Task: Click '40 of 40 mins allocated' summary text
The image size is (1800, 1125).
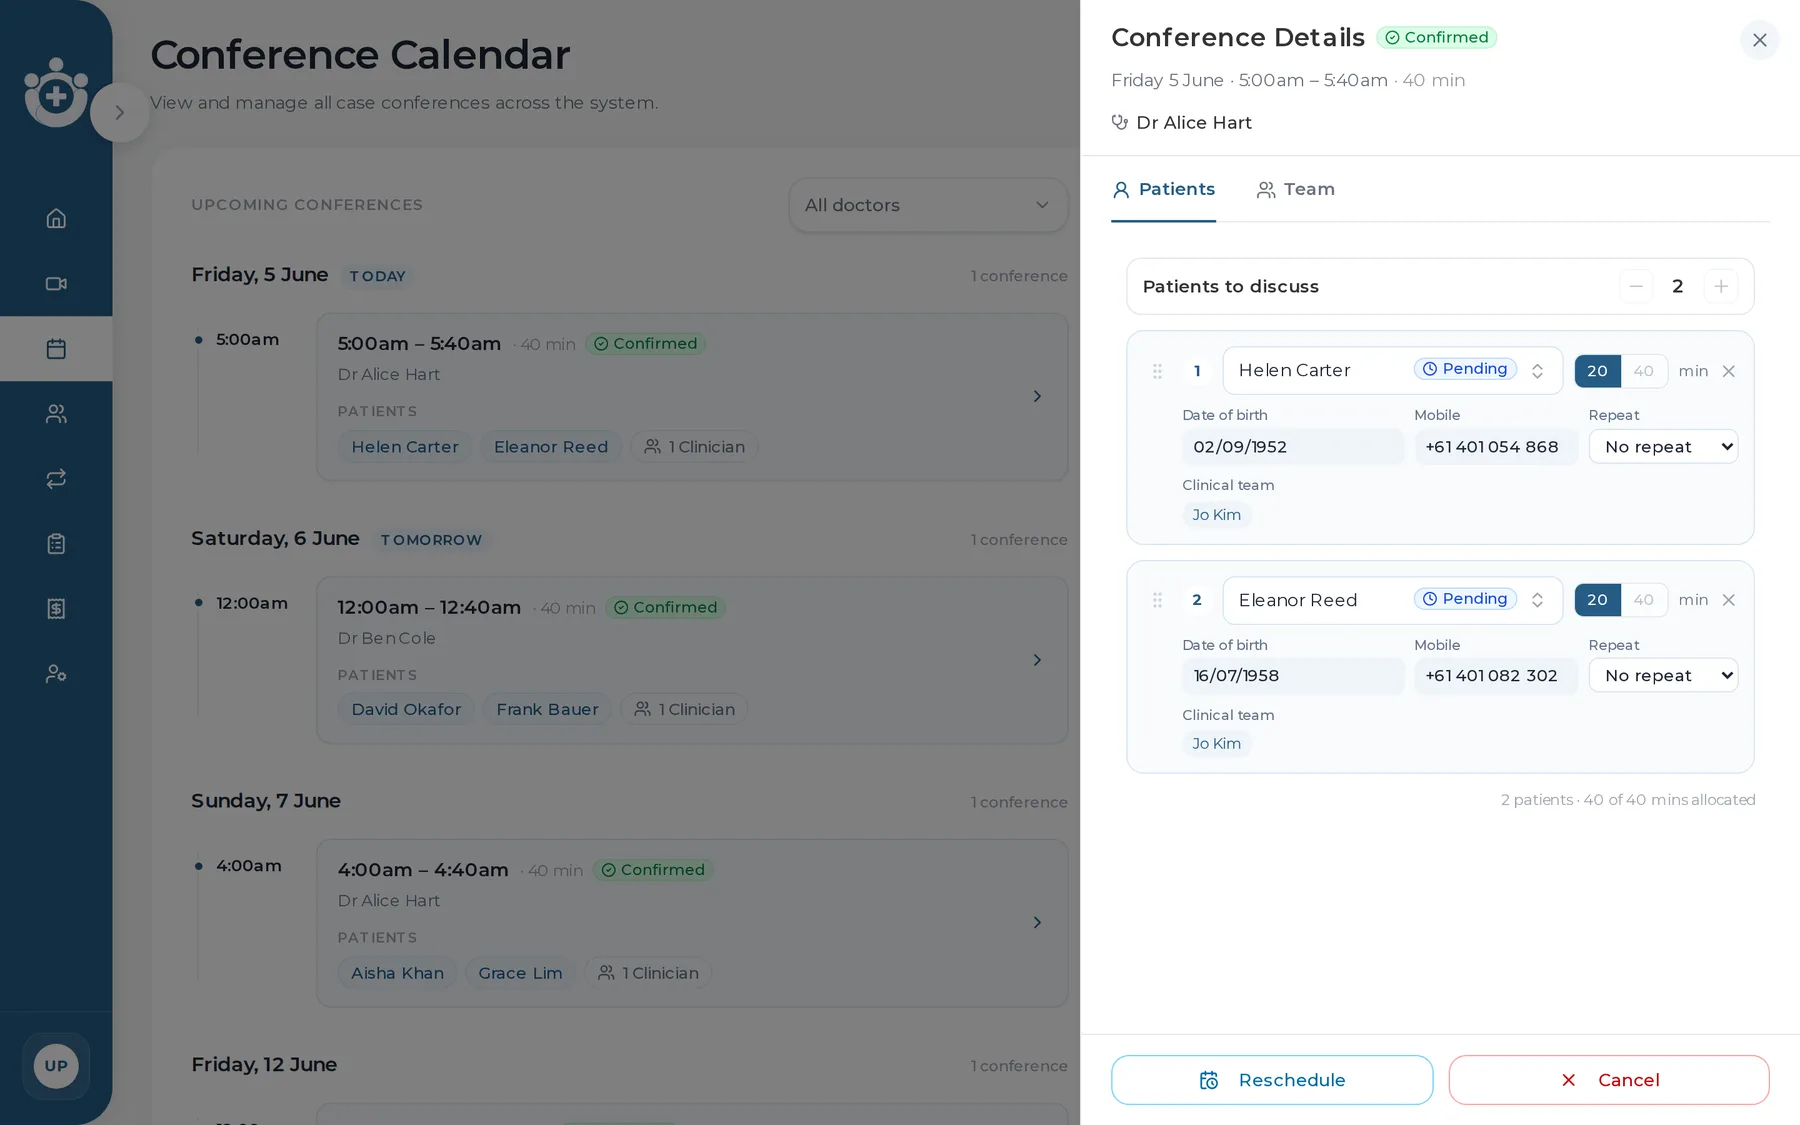Action: coord(1669,800)
